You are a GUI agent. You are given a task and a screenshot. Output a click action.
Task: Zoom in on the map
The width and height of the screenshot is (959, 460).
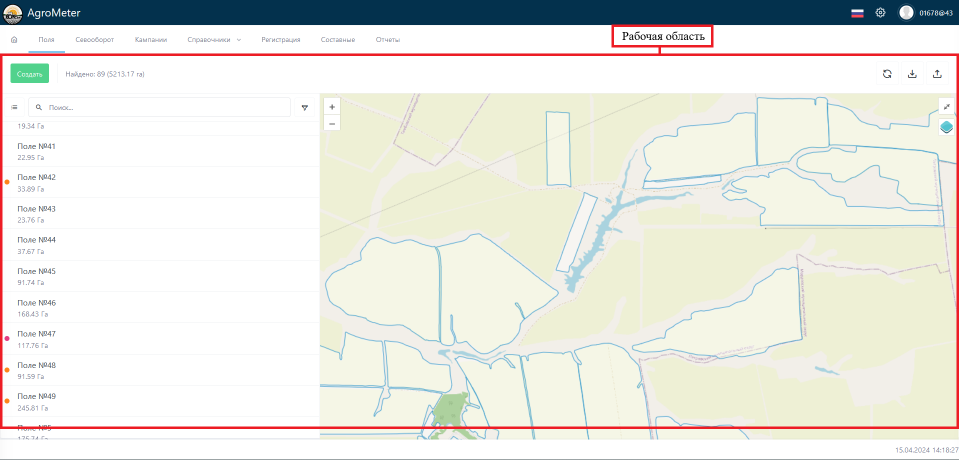332,106
